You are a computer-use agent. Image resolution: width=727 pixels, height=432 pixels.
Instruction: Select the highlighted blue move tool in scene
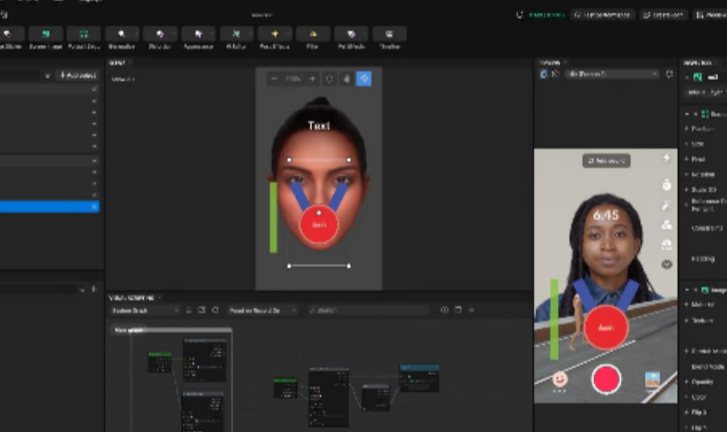[363, 78]
